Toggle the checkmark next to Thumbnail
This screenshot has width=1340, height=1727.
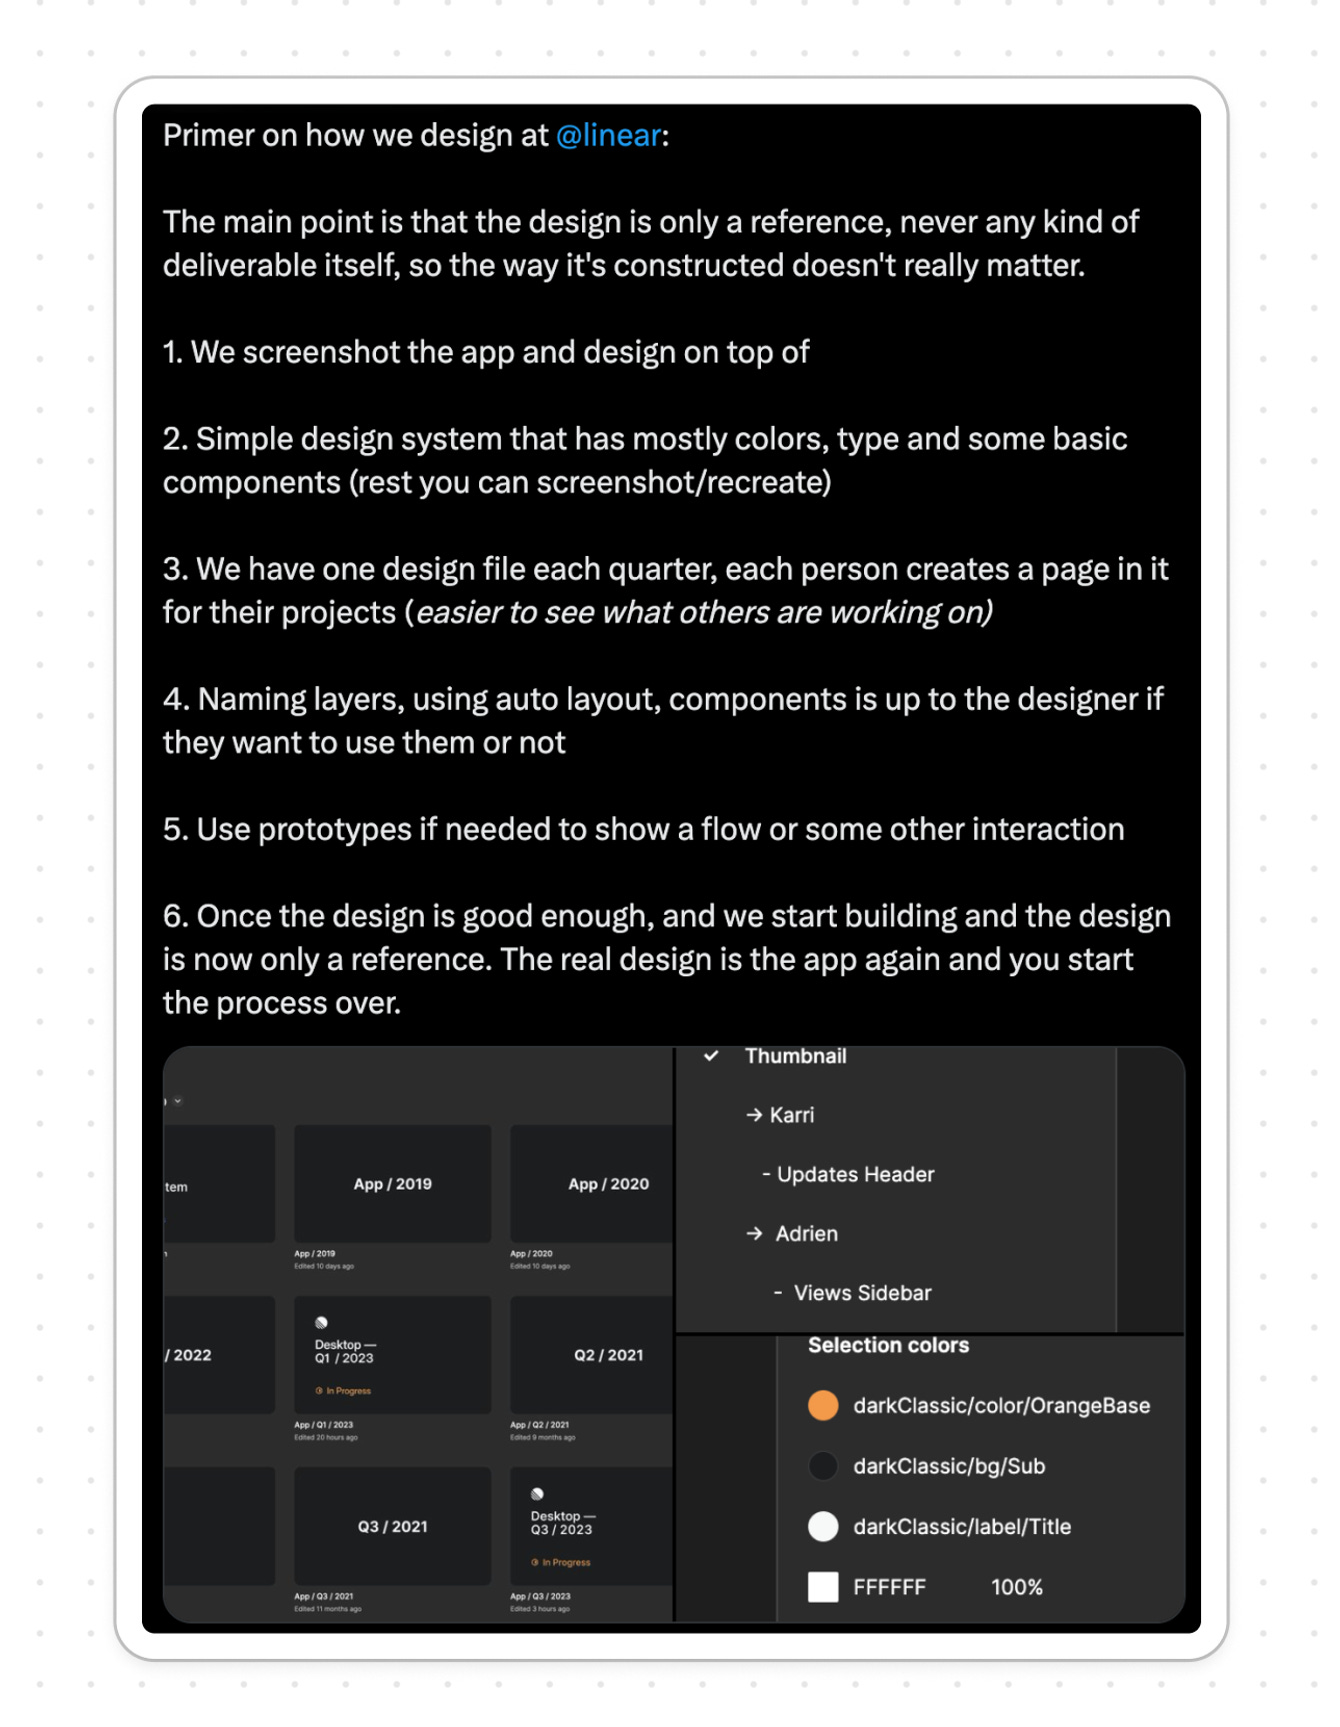[x=712, y=1056]
